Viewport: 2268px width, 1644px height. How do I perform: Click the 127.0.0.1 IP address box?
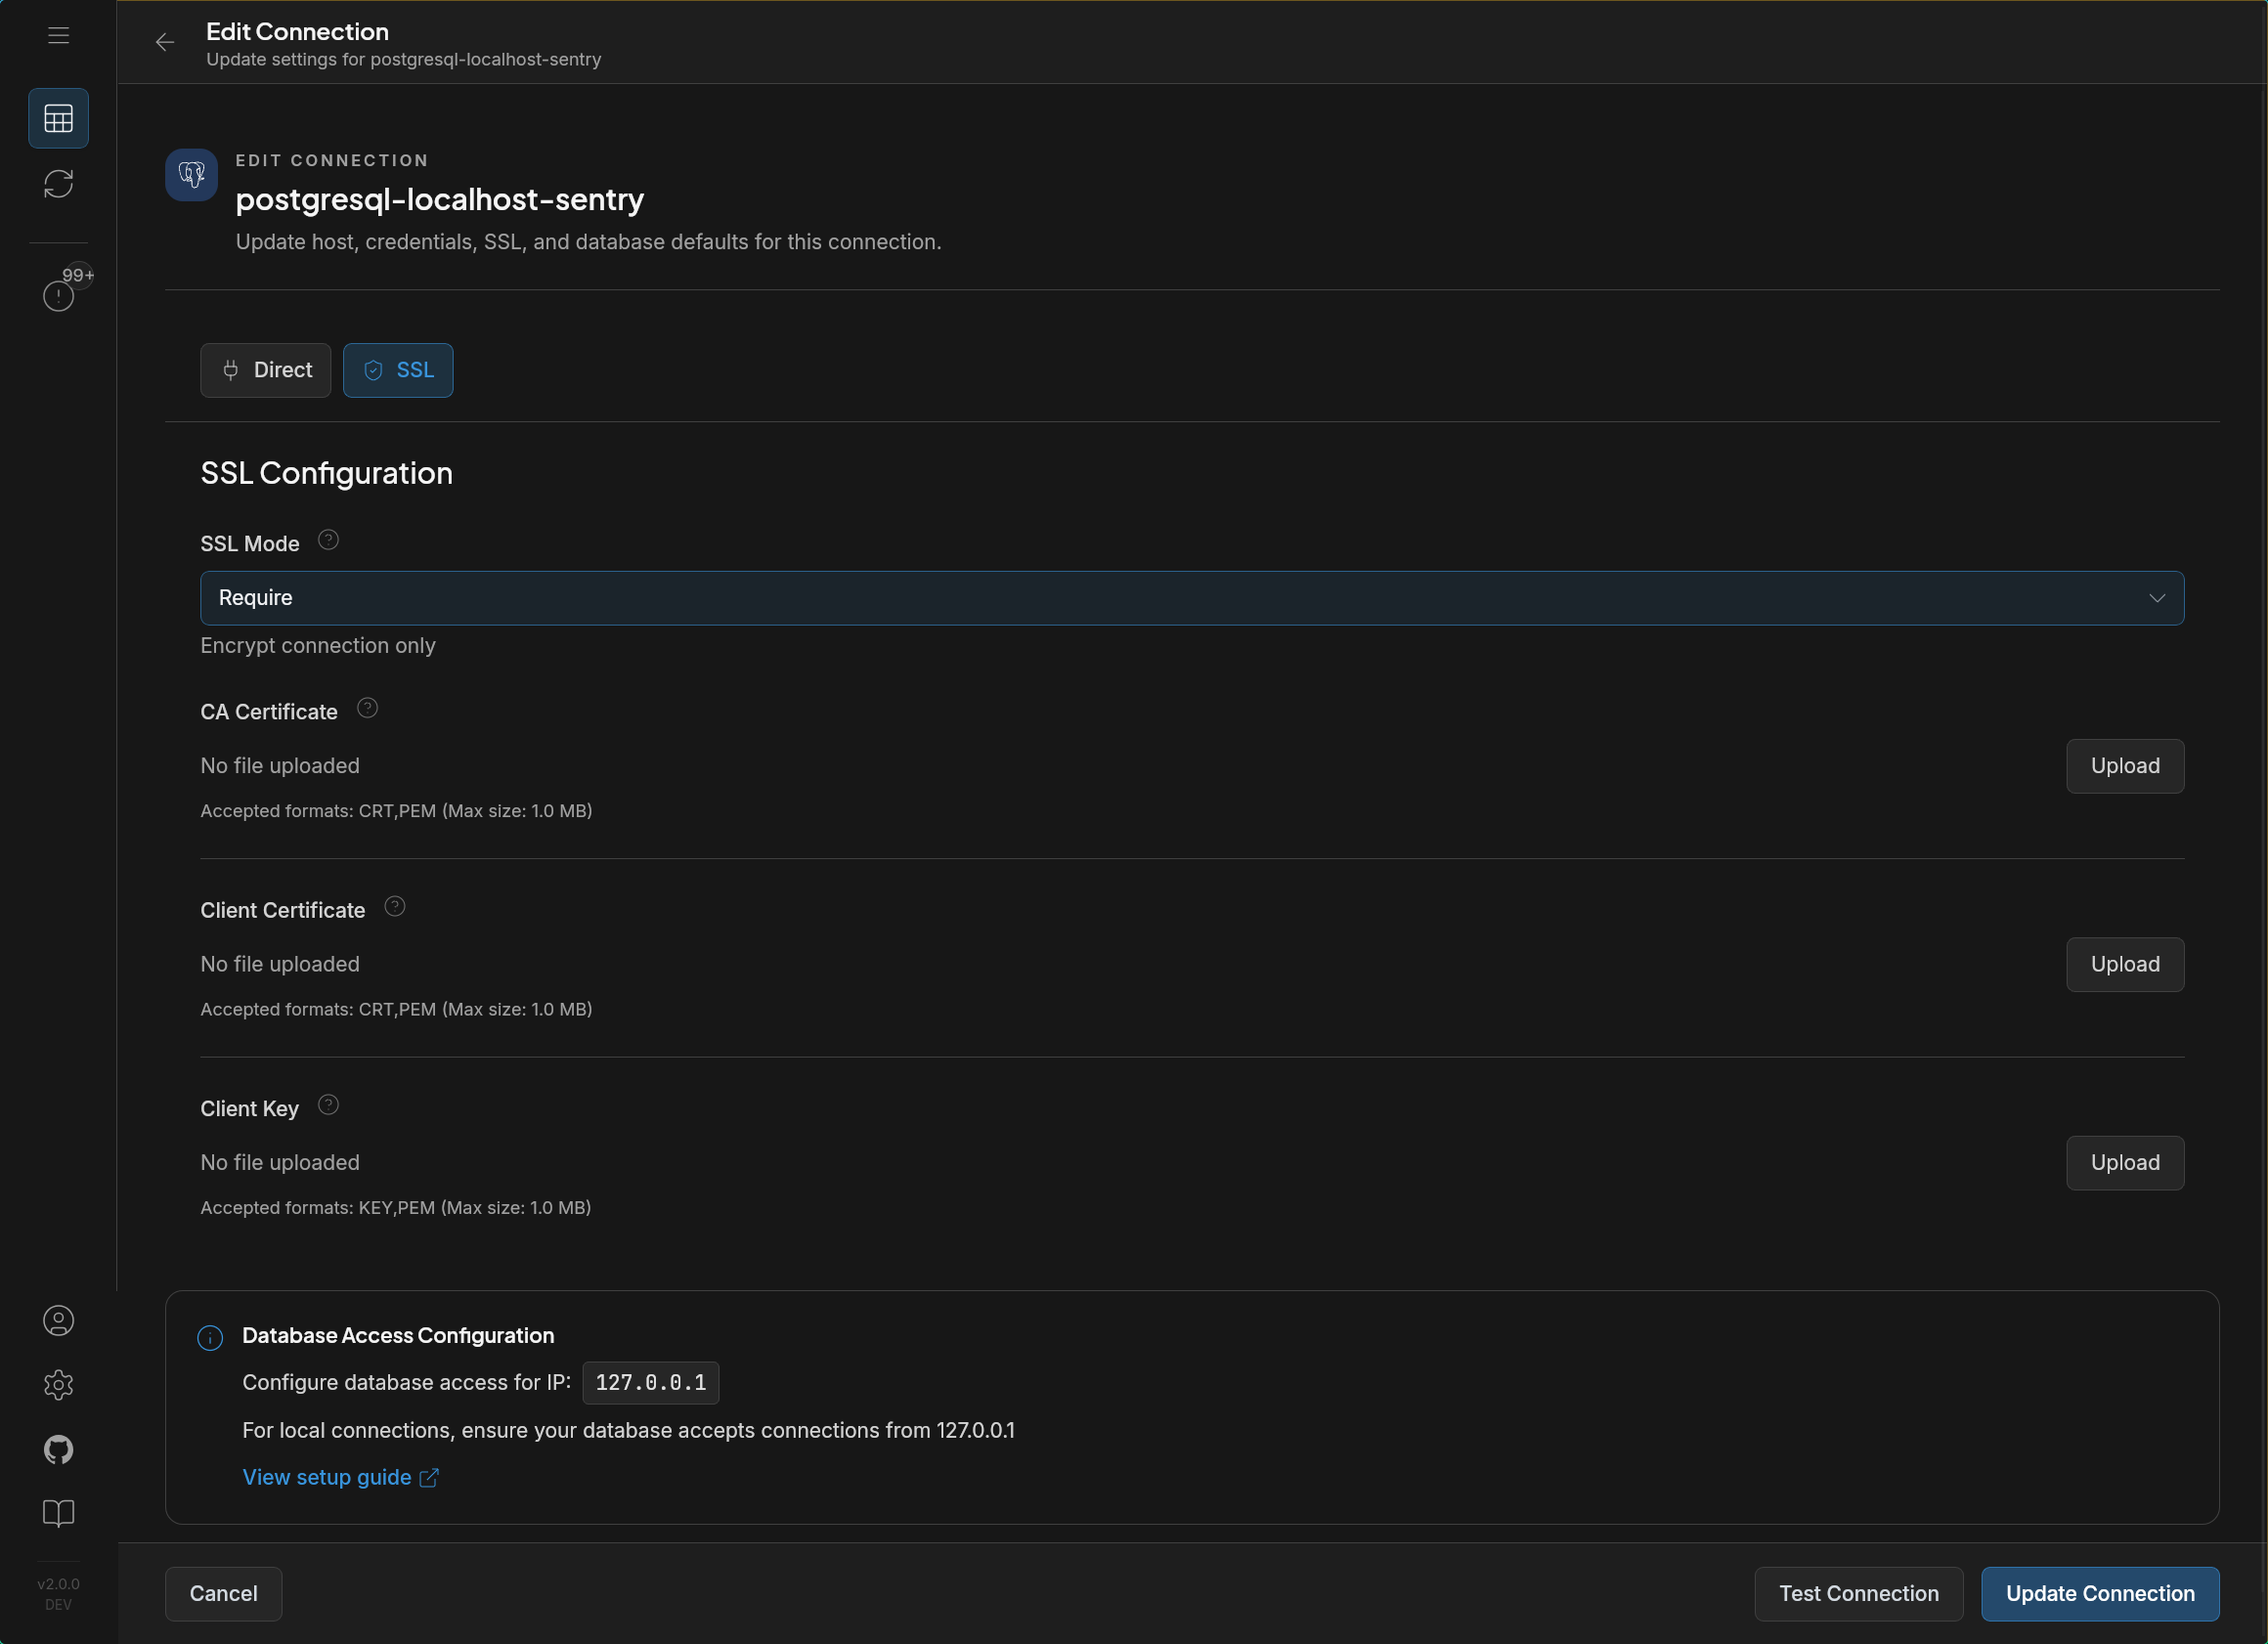(x=650, y=1383)
